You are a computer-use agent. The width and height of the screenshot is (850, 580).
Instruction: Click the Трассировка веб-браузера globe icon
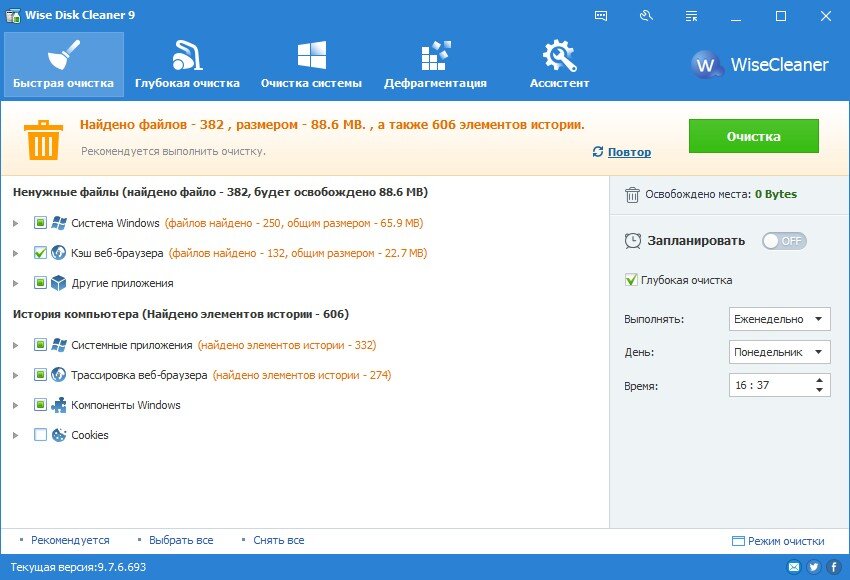(x=59, y=375)
